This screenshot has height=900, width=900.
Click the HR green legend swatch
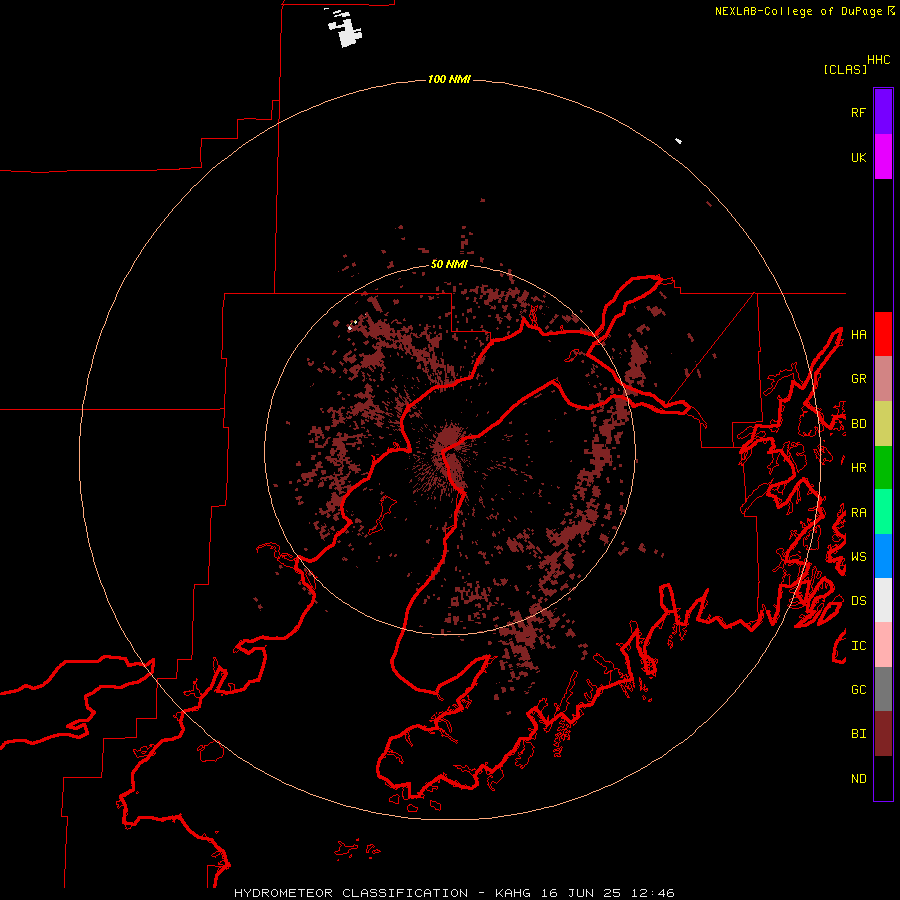pyautogui.click(x=883, y=467)
